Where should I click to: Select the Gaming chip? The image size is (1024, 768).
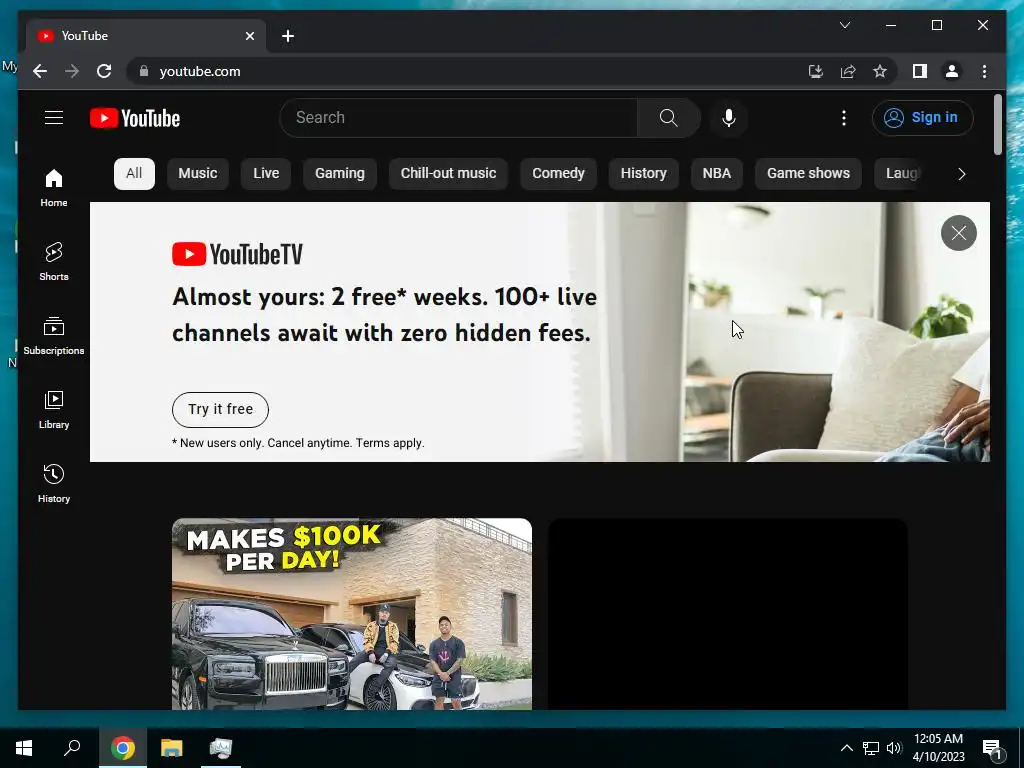[340, 174]
